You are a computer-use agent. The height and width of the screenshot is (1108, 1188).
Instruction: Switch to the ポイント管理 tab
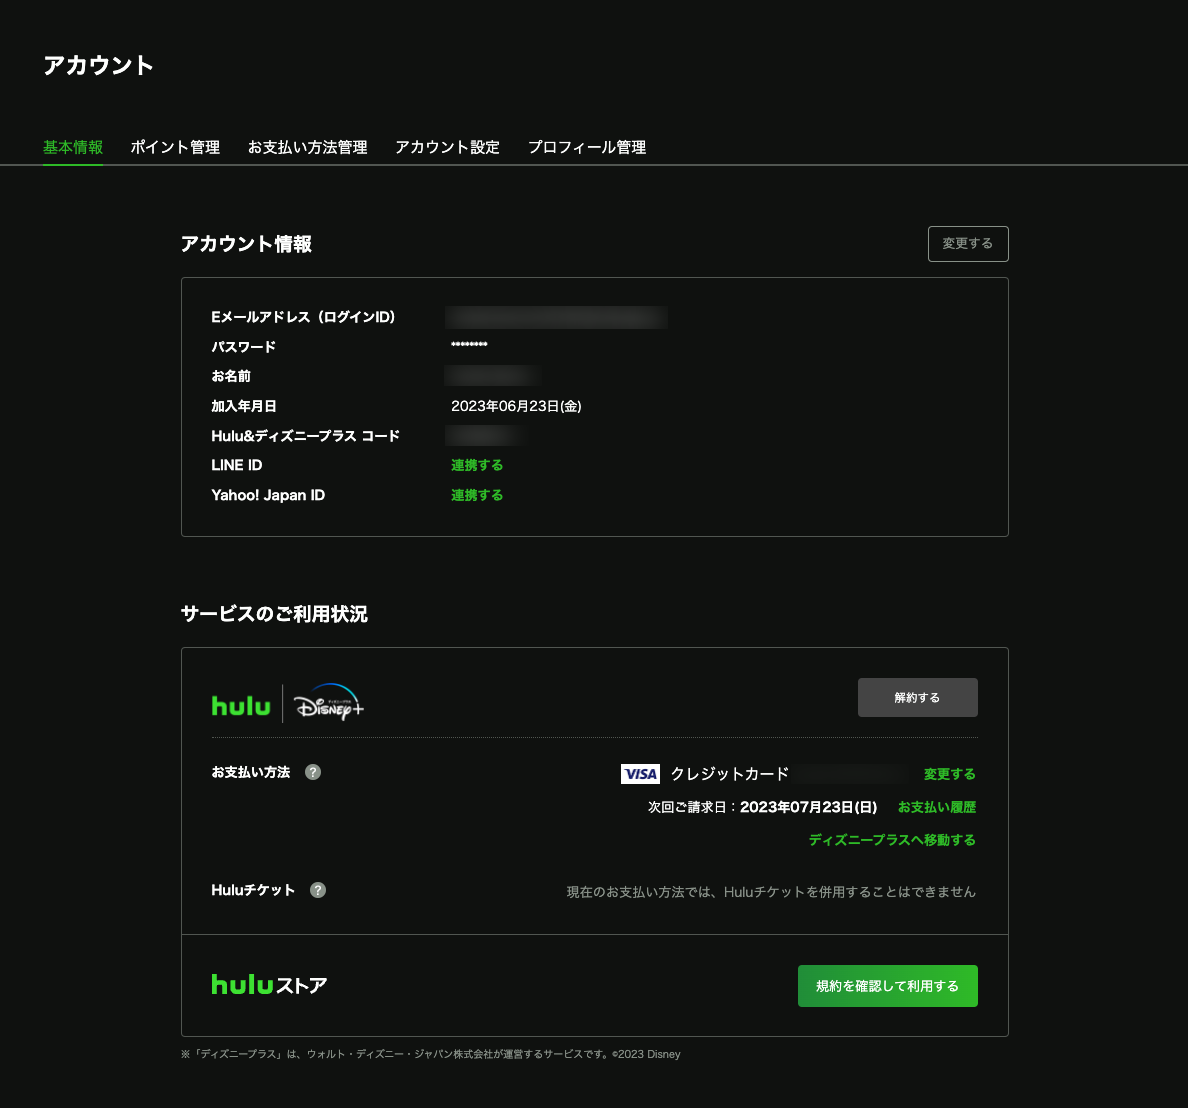click(x=175, y=147)
